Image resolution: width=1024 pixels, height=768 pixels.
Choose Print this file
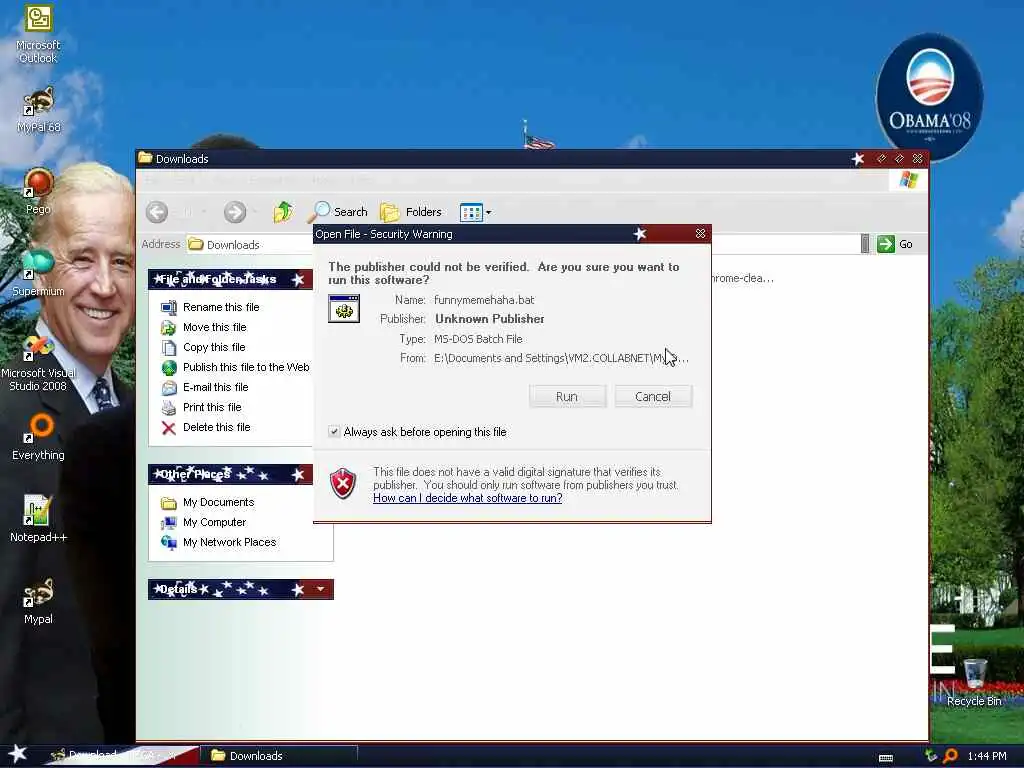click(200, 407)
